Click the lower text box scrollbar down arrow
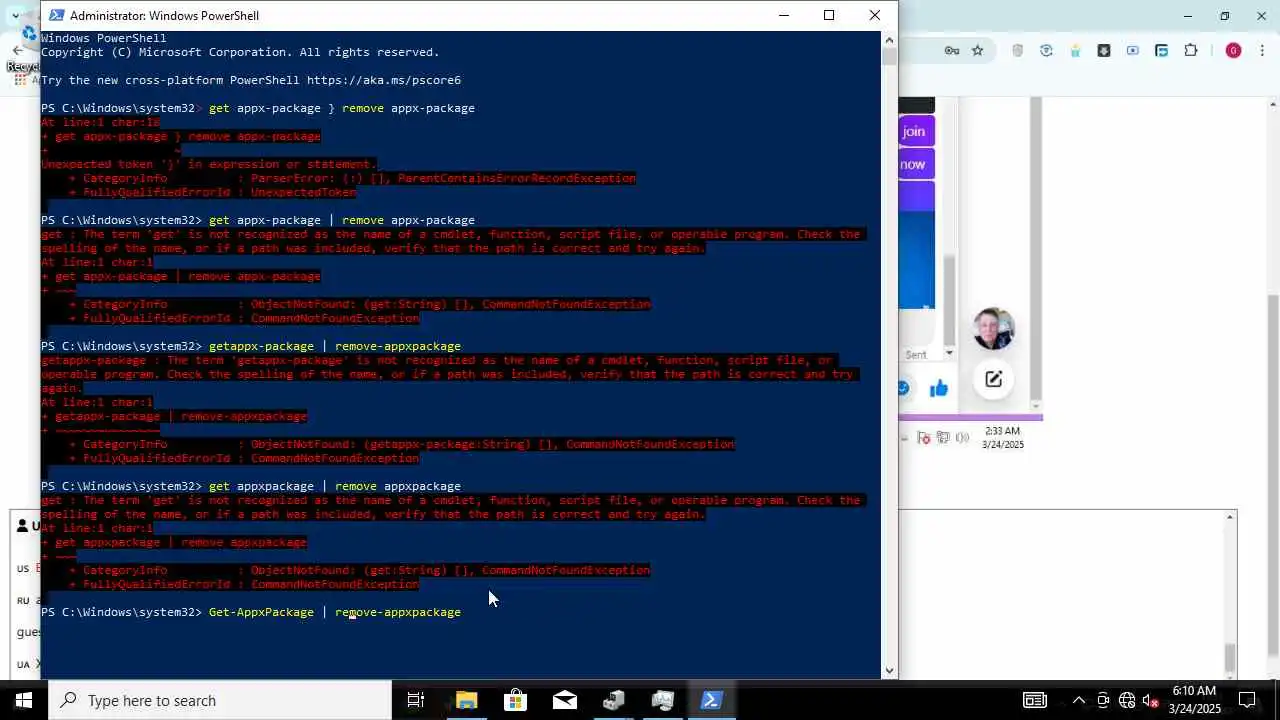Image resolution: width=1280 pixels, height=720 pixels. pos(1230,676)
